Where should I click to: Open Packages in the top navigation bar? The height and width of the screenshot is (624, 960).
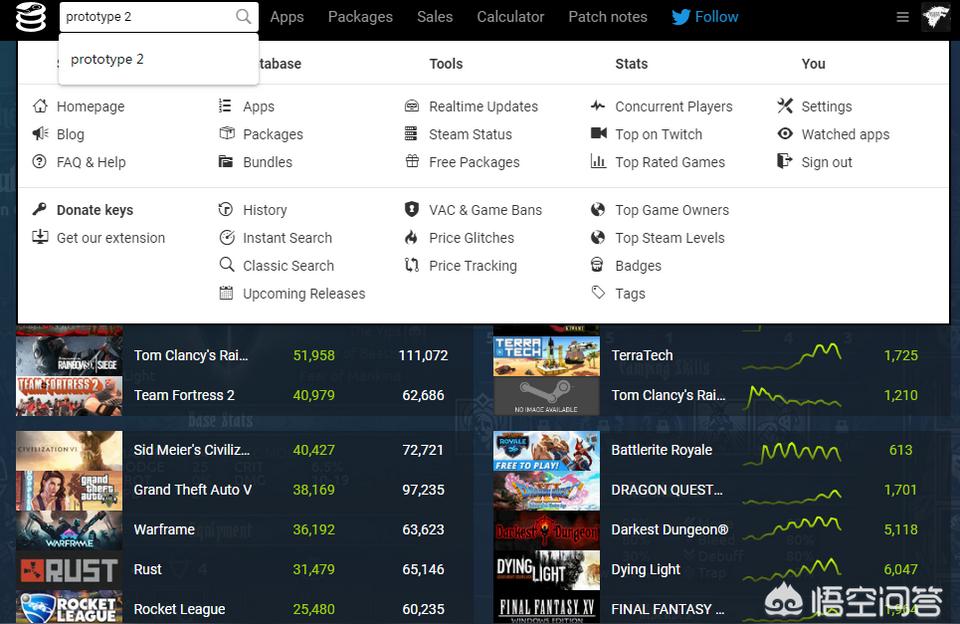(x=361, y=17)
